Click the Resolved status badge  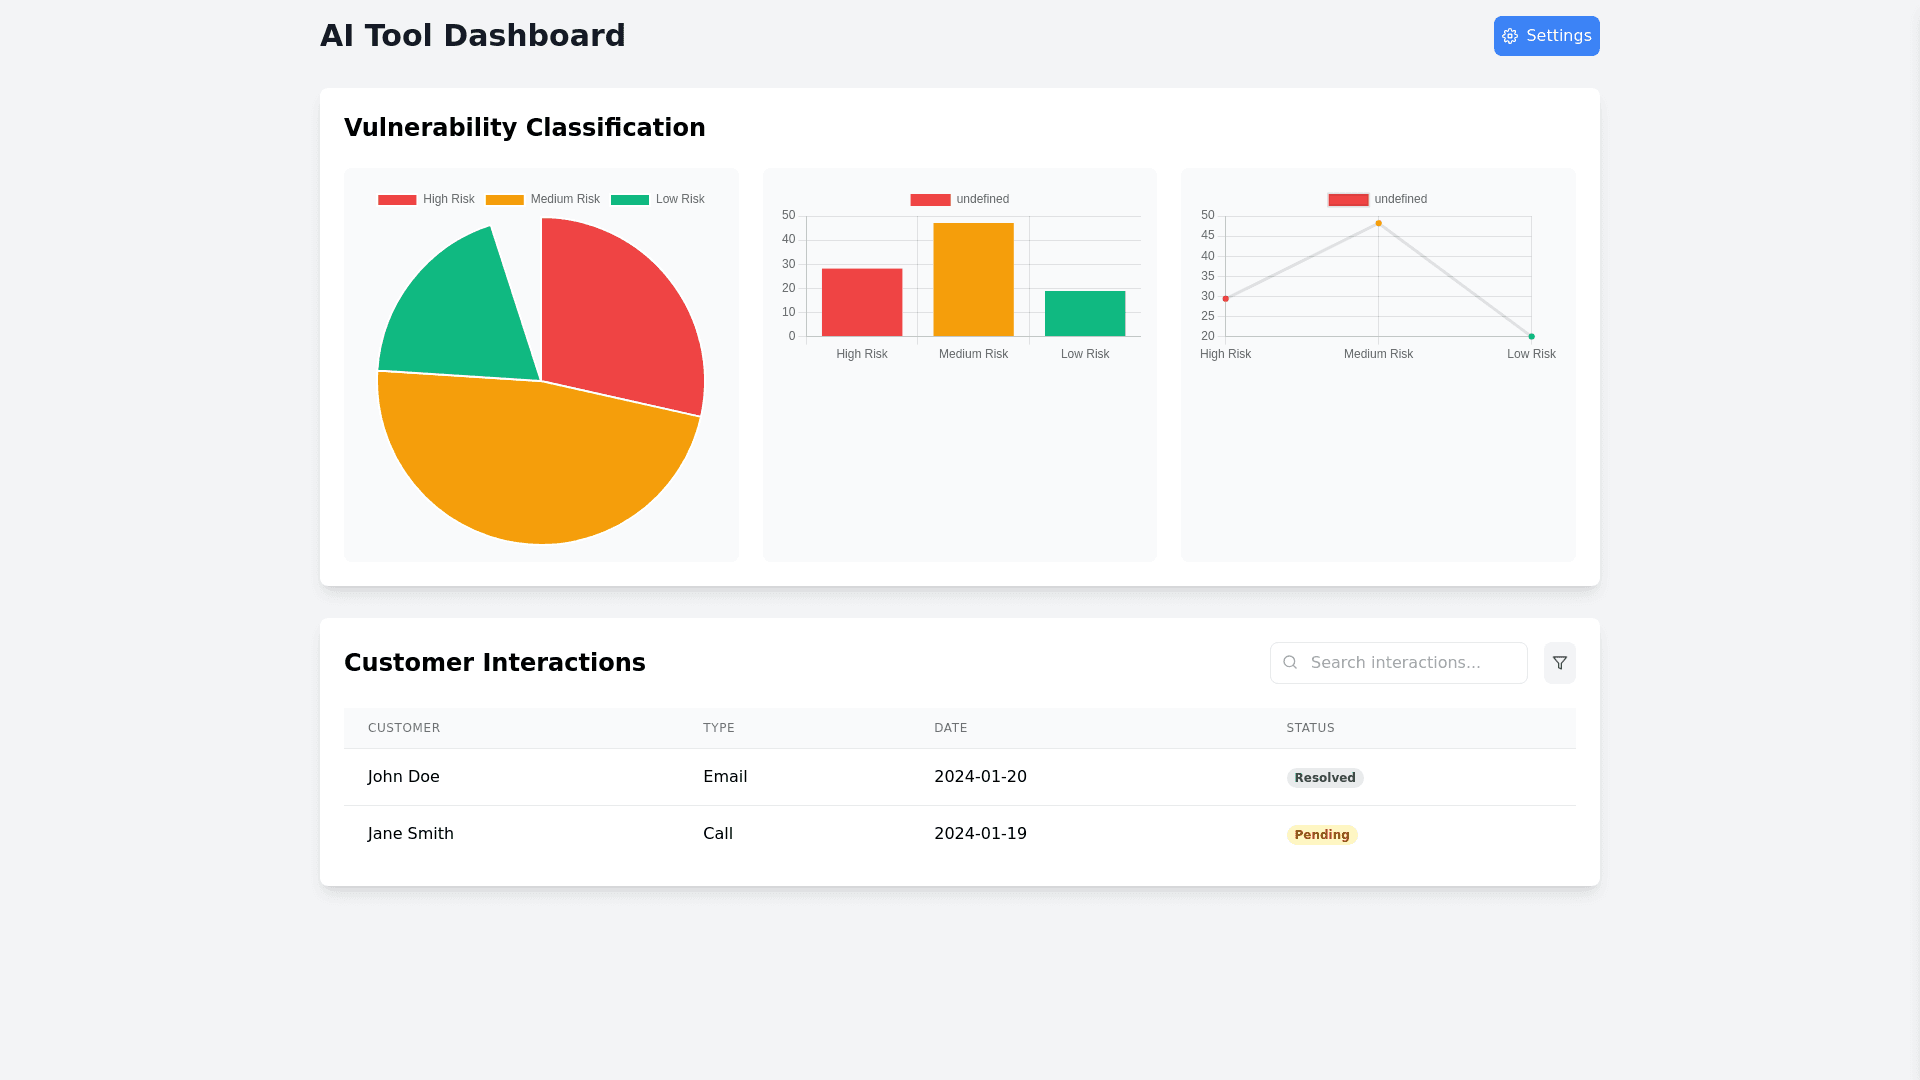(x=1324, y=778)
